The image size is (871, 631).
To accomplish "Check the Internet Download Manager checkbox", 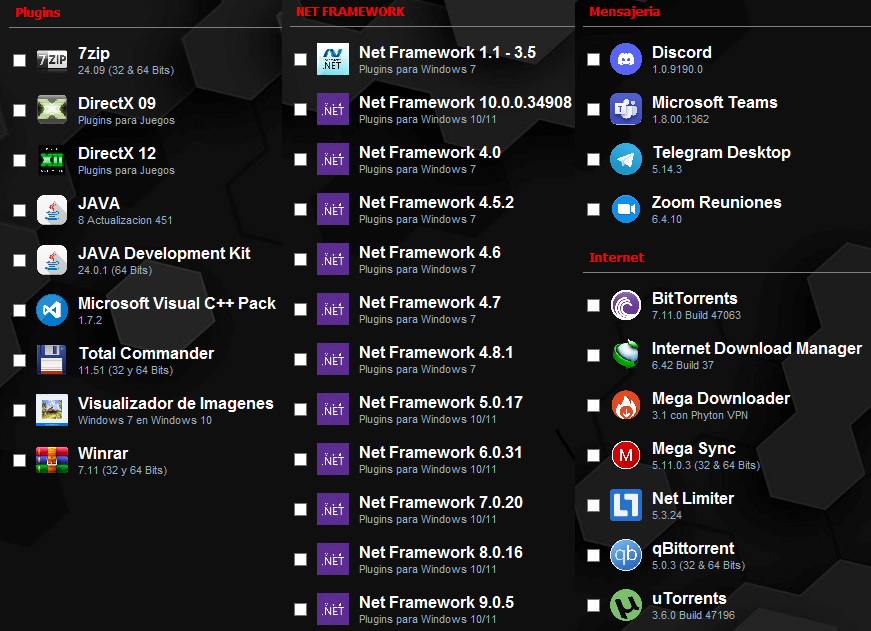I will click(x=593, y=355).
